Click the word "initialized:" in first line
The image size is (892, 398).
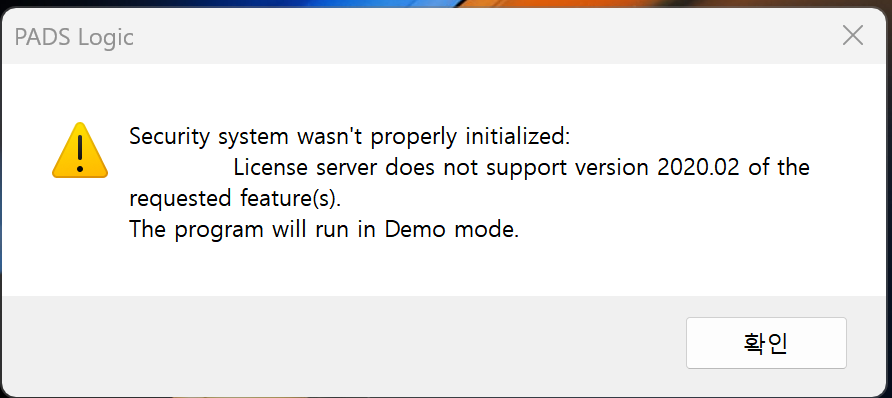[x=518, y=137]
